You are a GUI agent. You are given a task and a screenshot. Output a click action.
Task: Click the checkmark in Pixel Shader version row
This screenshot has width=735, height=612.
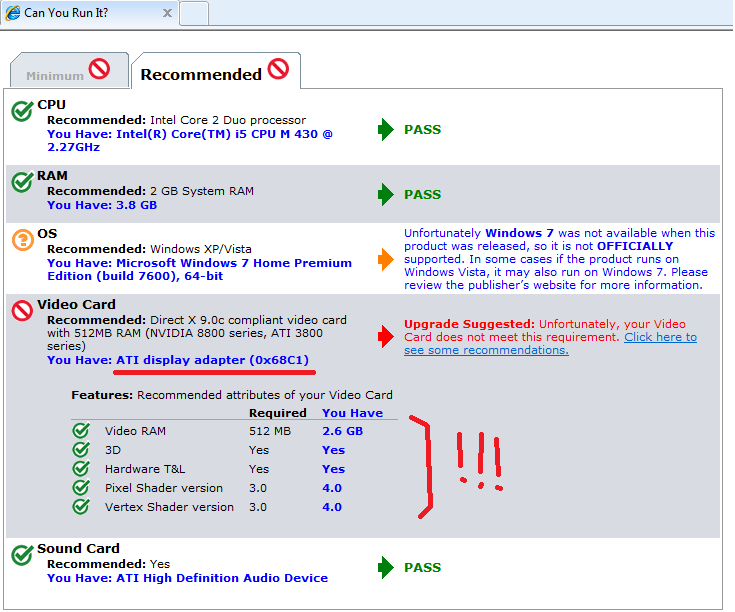[x=81, y=487]
